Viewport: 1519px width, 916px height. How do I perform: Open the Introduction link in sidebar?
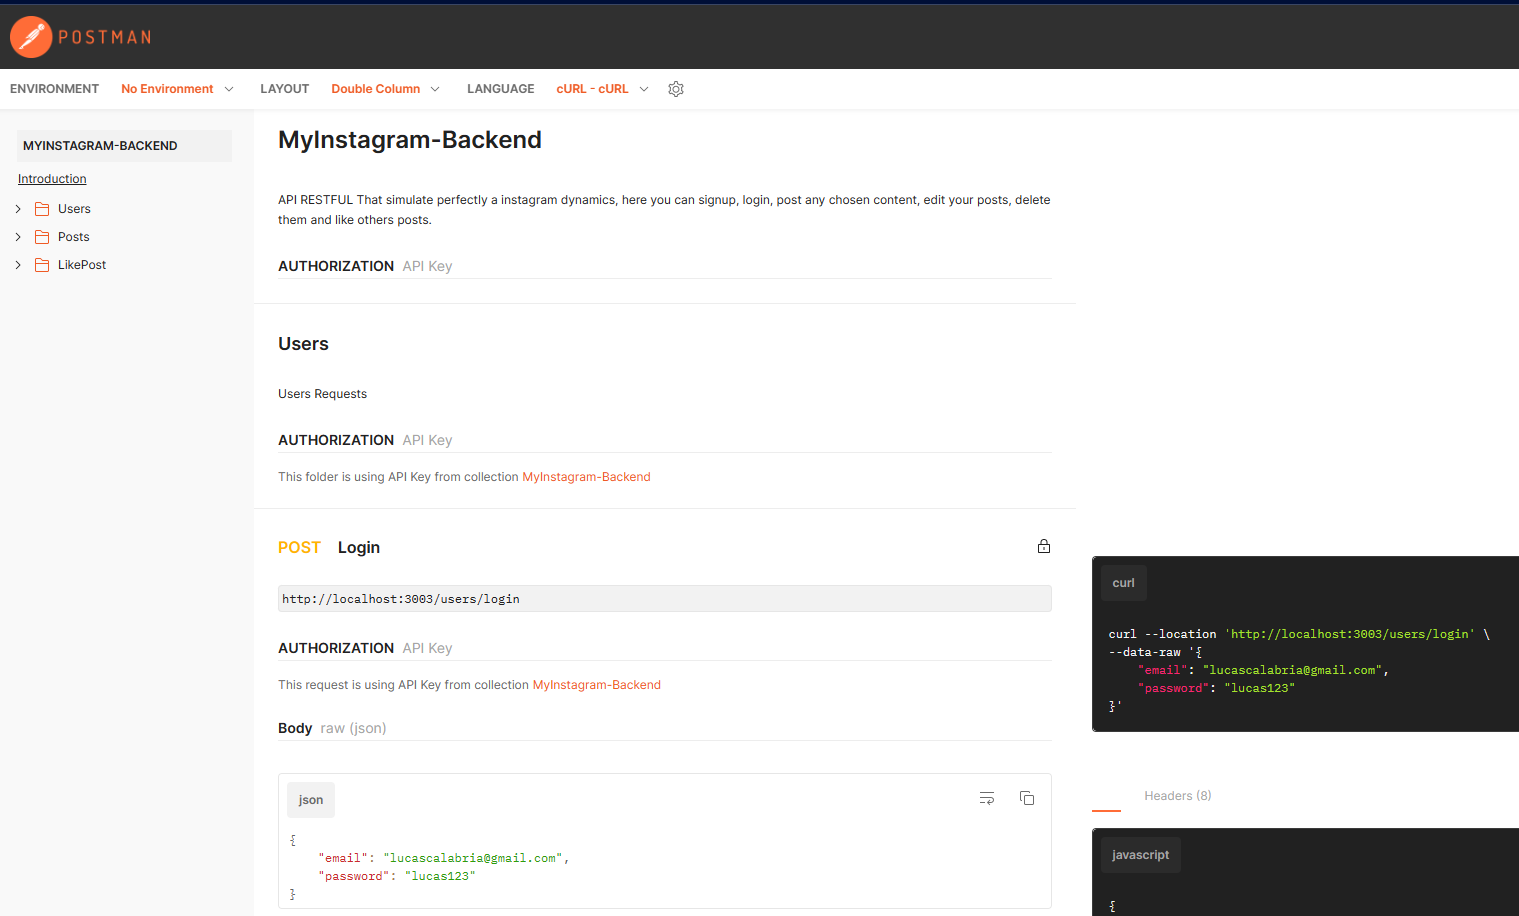point(52,179)
